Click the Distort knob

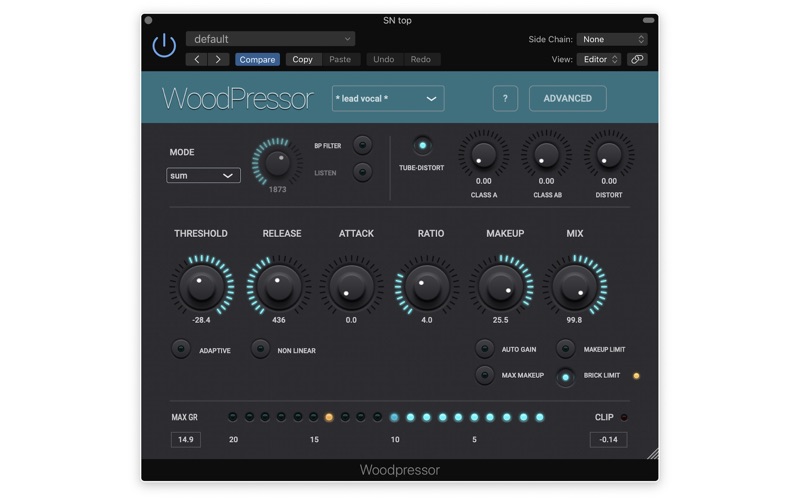[609, 155]
